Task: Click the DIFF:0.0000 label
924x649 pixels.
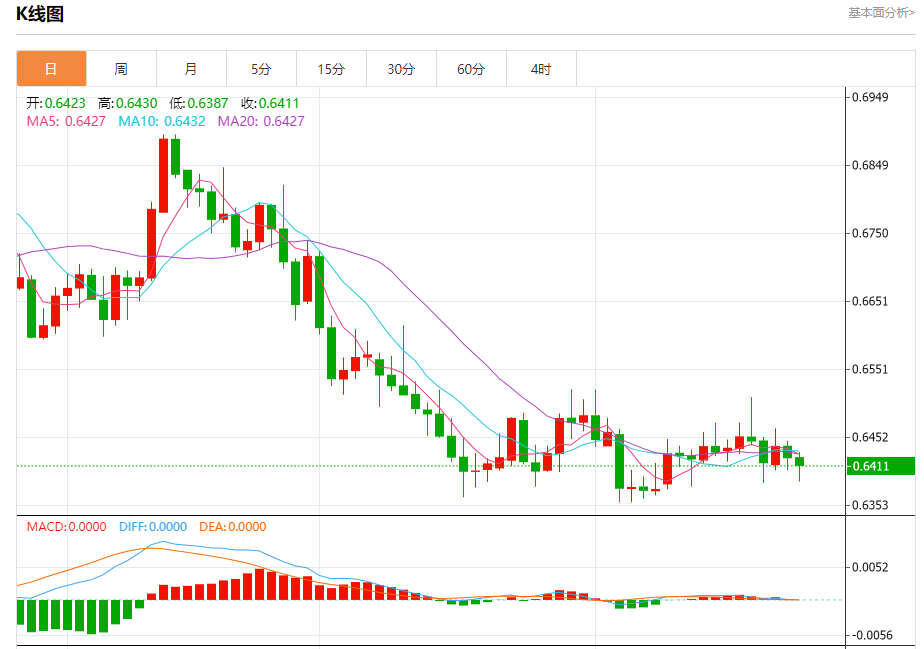Action: click(x=153, y=527)
